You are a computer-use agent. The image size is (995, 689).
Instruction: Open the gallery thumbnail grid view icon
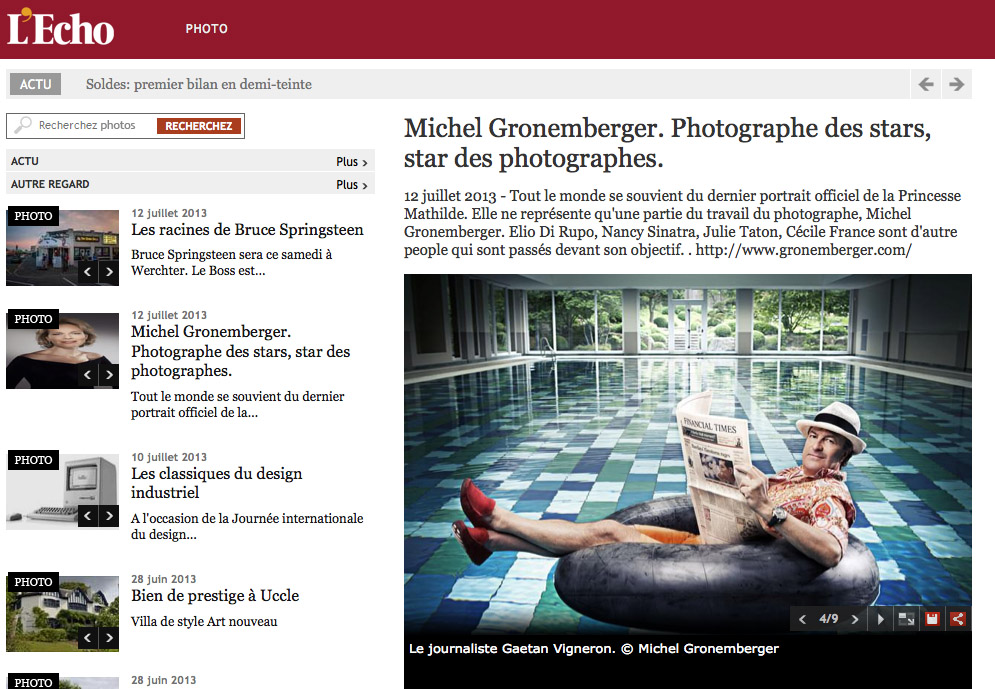906,619
